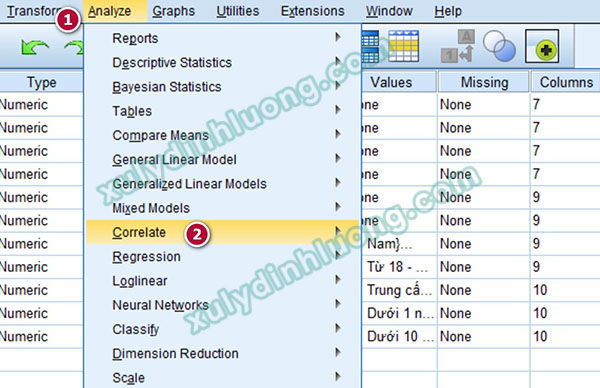Expand the Bayesian Statistics submenu
Image resolution: width=600 pixels, height=388 pixels.
222,87
